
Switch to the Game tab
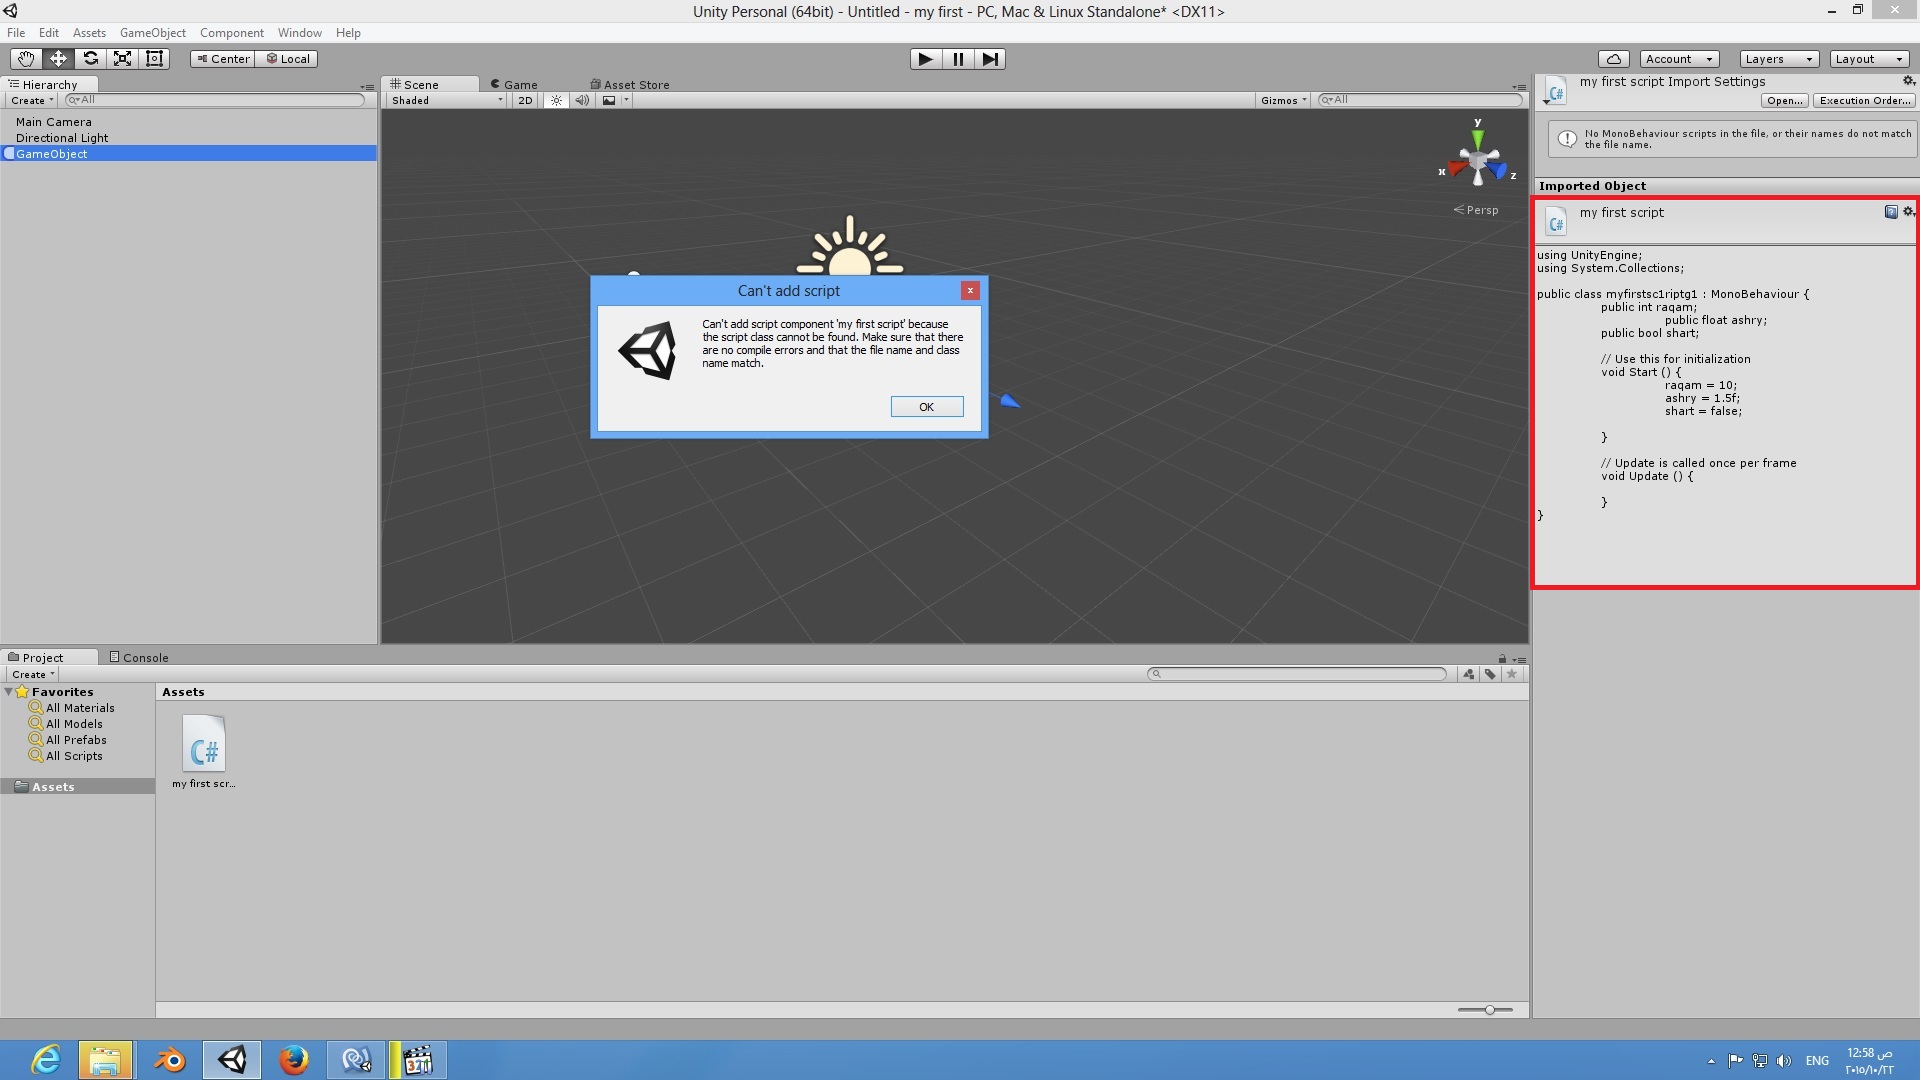pyautogui.click(x=514, y=85)
